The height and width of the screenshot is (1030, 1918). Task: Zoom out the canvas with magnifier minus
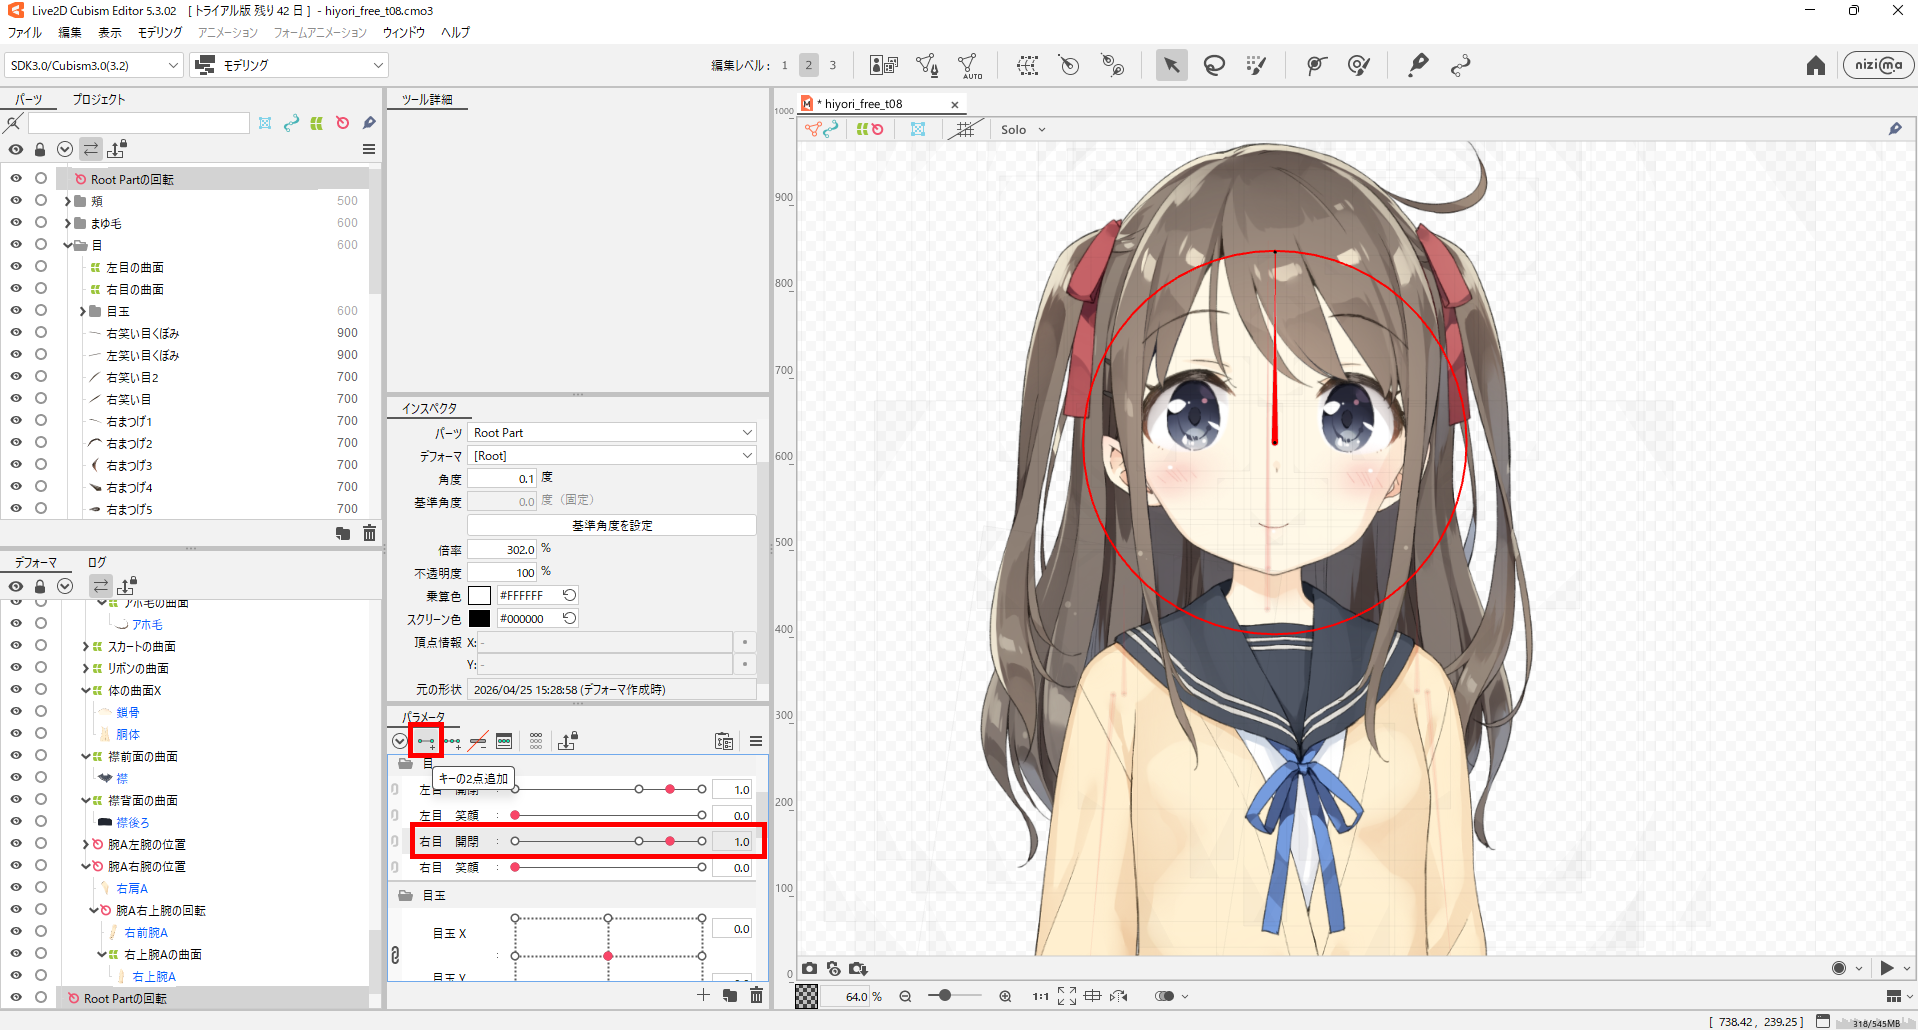pyautogui.click(x=905, y=996)
